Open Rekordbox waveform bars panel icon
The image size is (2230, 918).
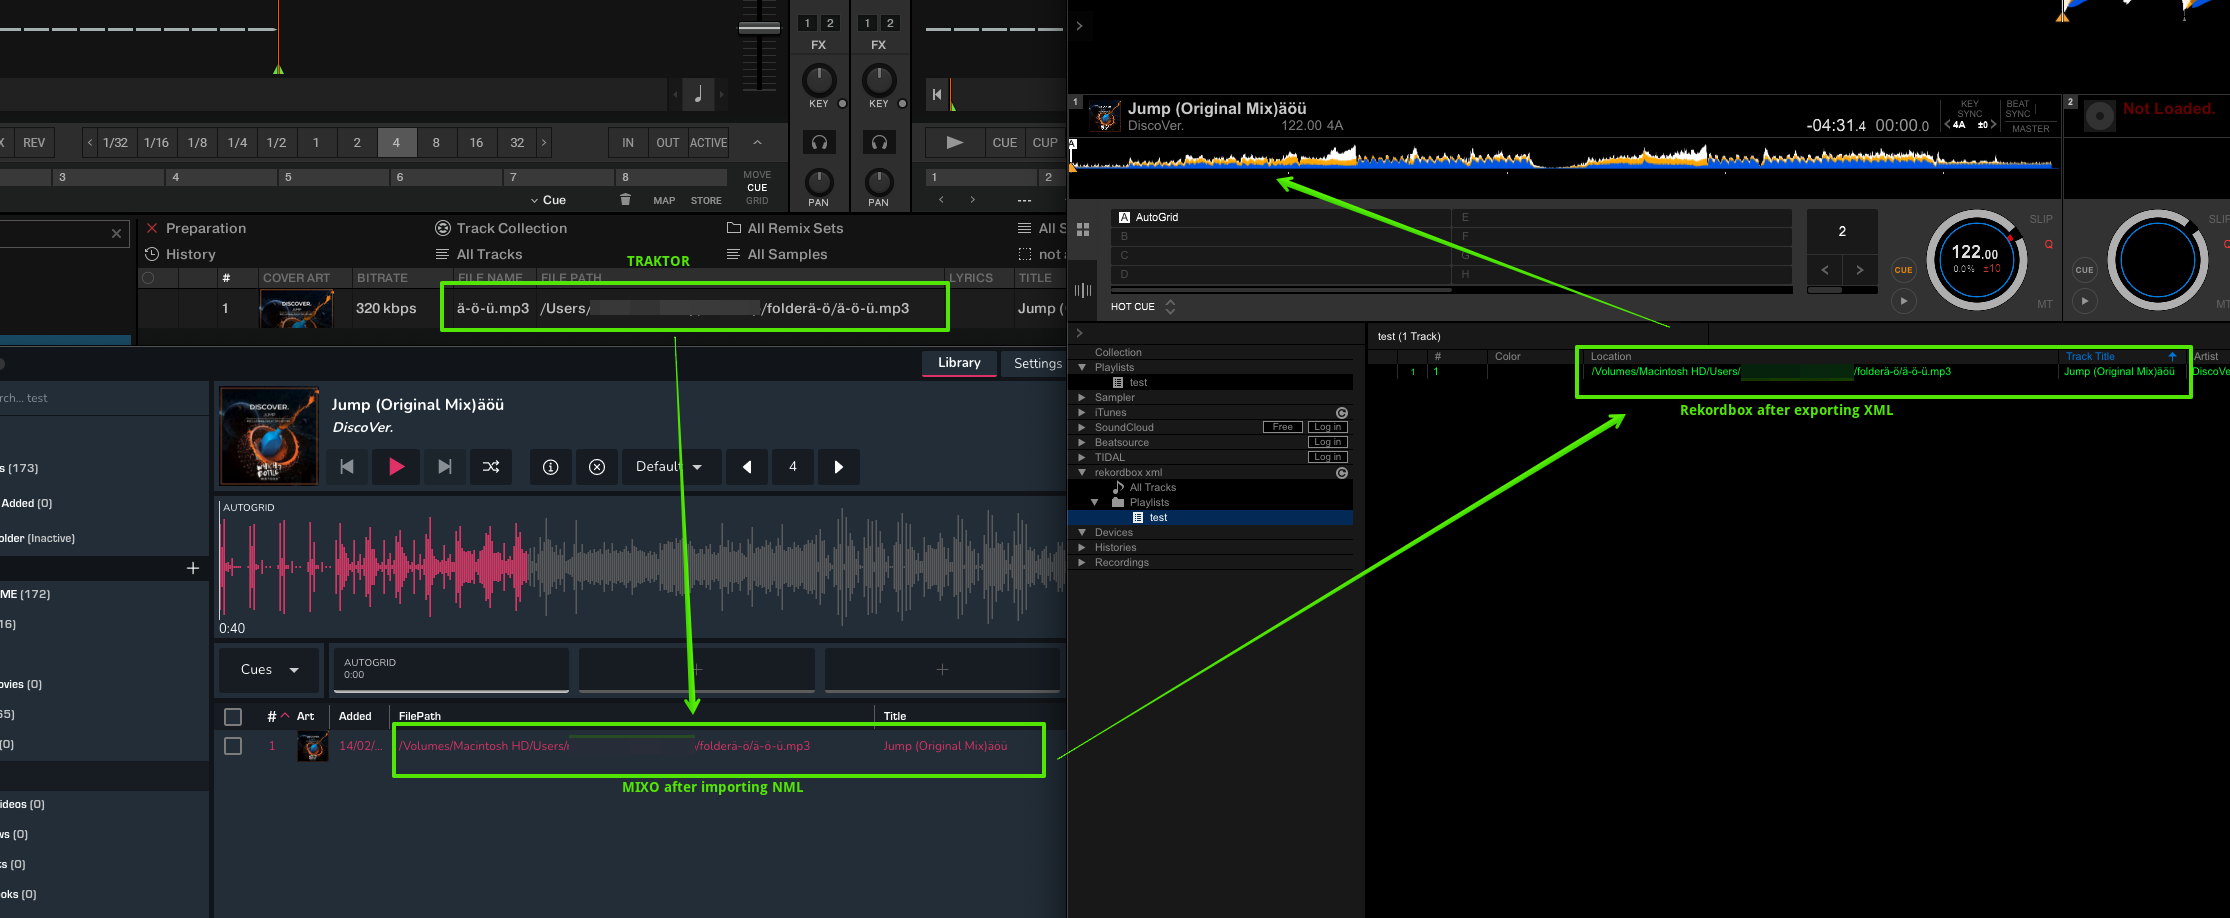point(1083,290)
